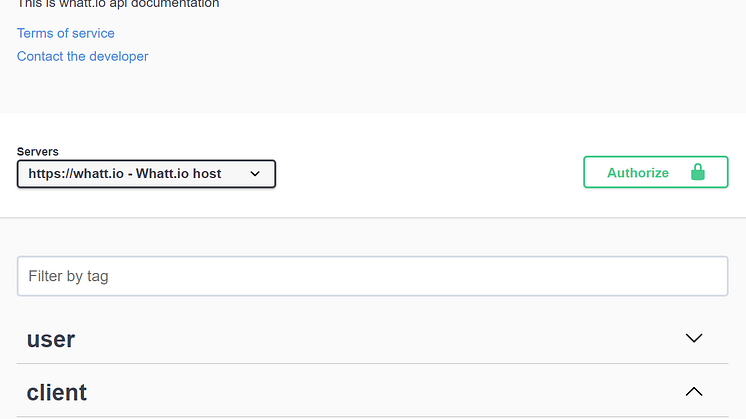Click the Authorize text label
This screenshot has width=746, height=419.
point(638,173)
